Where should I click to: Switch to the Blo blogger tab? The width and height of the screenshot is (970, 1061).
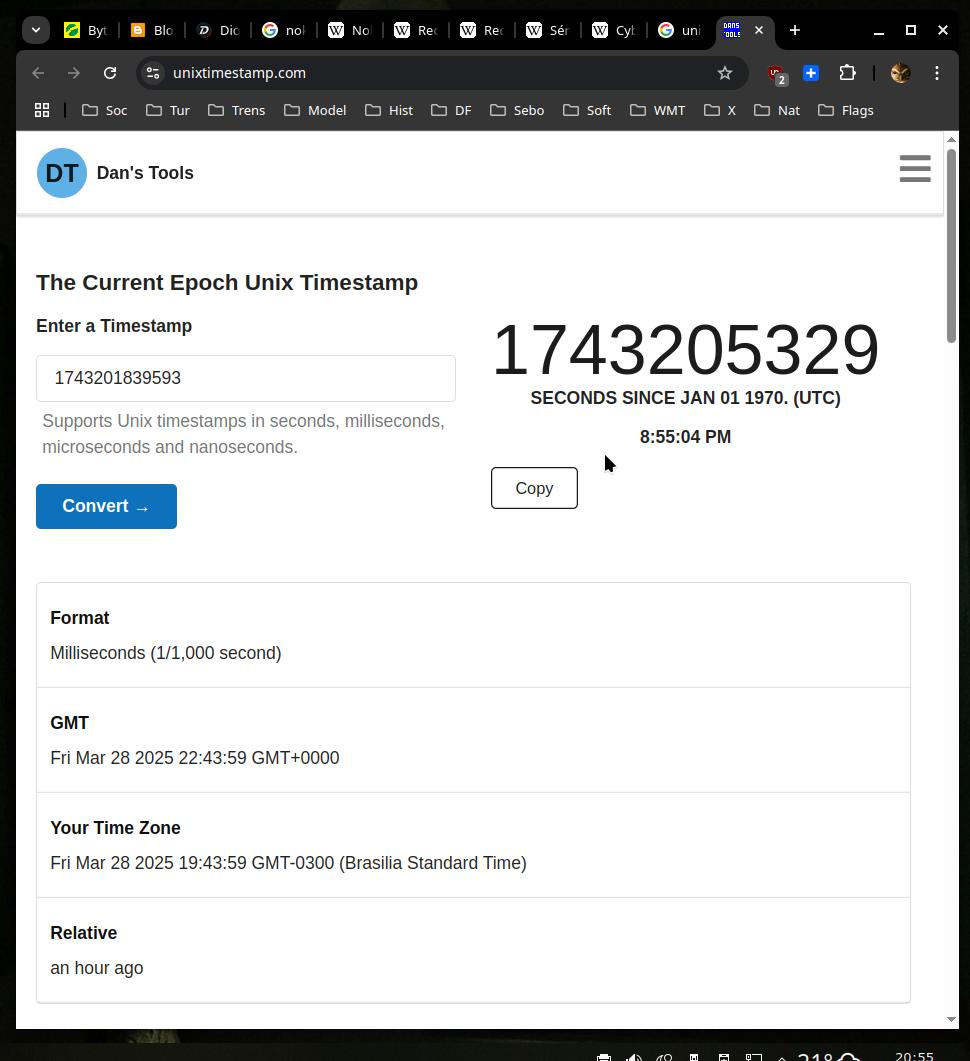click(152, 30)
